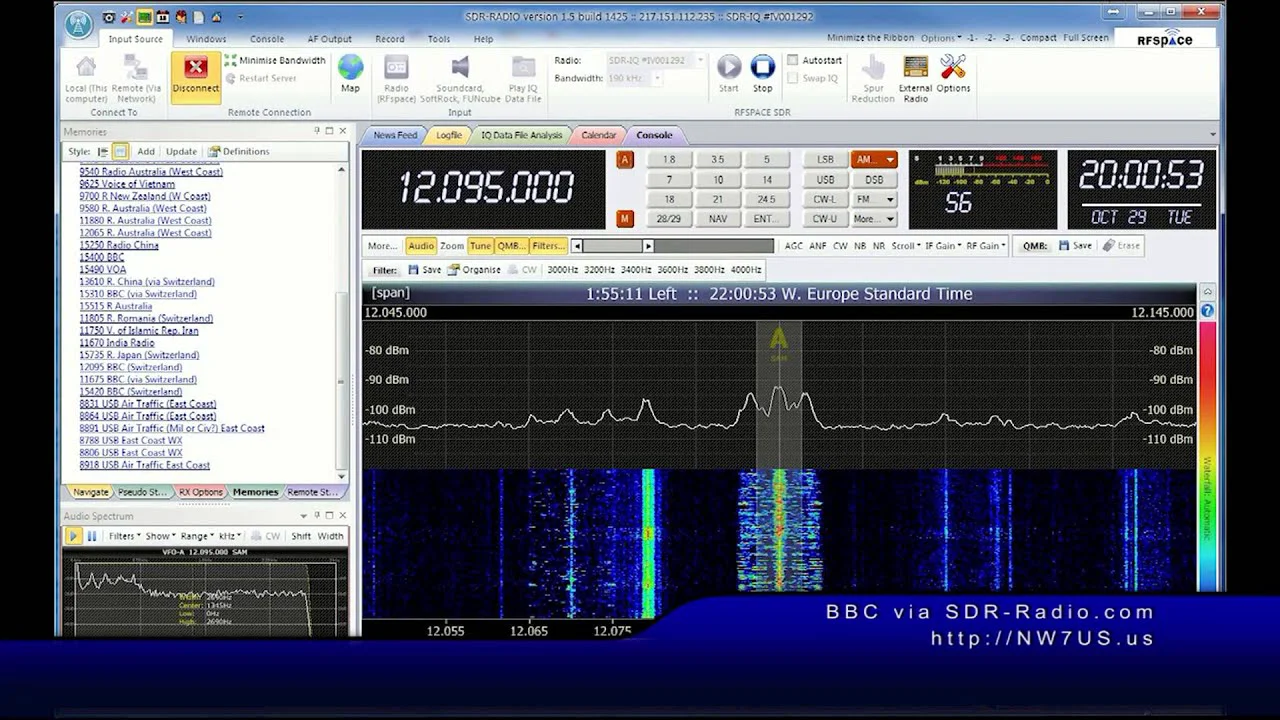Click Minimise Bandwidth icon

click(231, 61)
